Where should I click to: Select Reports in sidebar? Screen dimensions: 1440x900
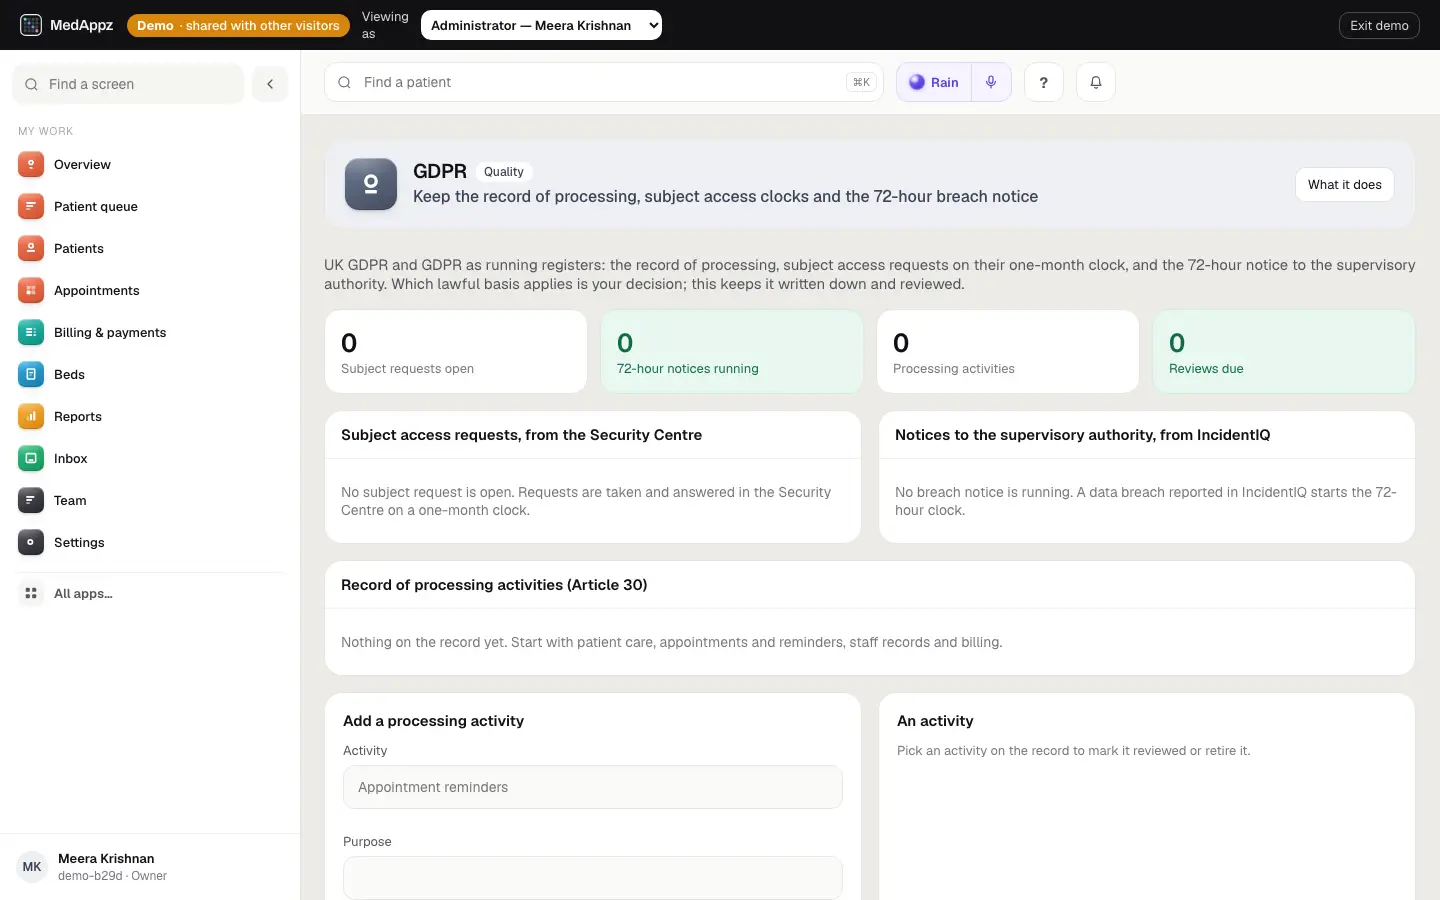[x=150, y=416]
